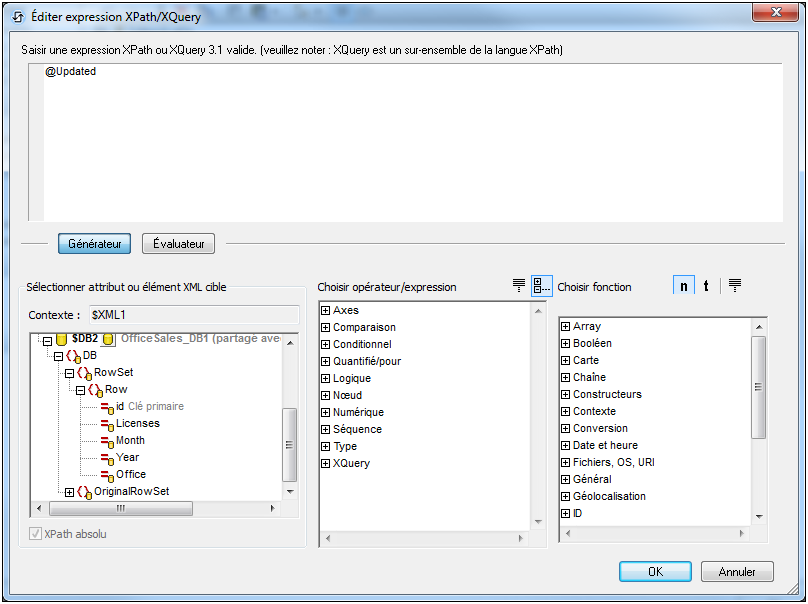Viewport: 808px width, 604px height.
Task: Click the operator list text view icon
Action: [x=519, y=286]
